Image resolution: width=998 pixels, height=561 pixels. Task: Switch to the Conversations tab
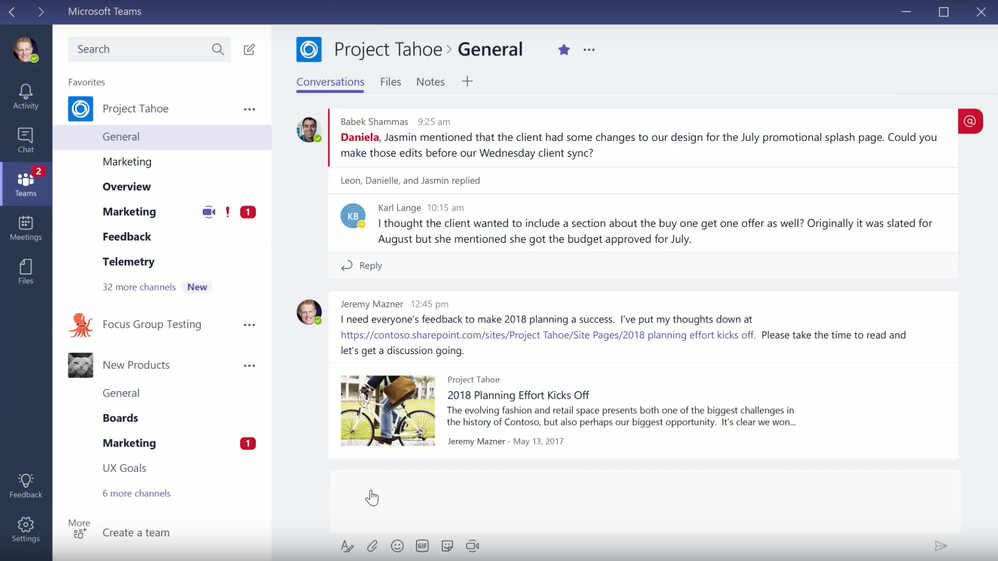[x=330, y=82]
